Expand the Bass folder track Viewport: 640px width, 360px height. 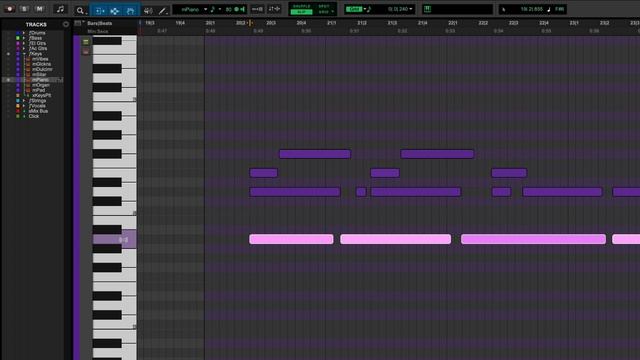pos(24,38)
